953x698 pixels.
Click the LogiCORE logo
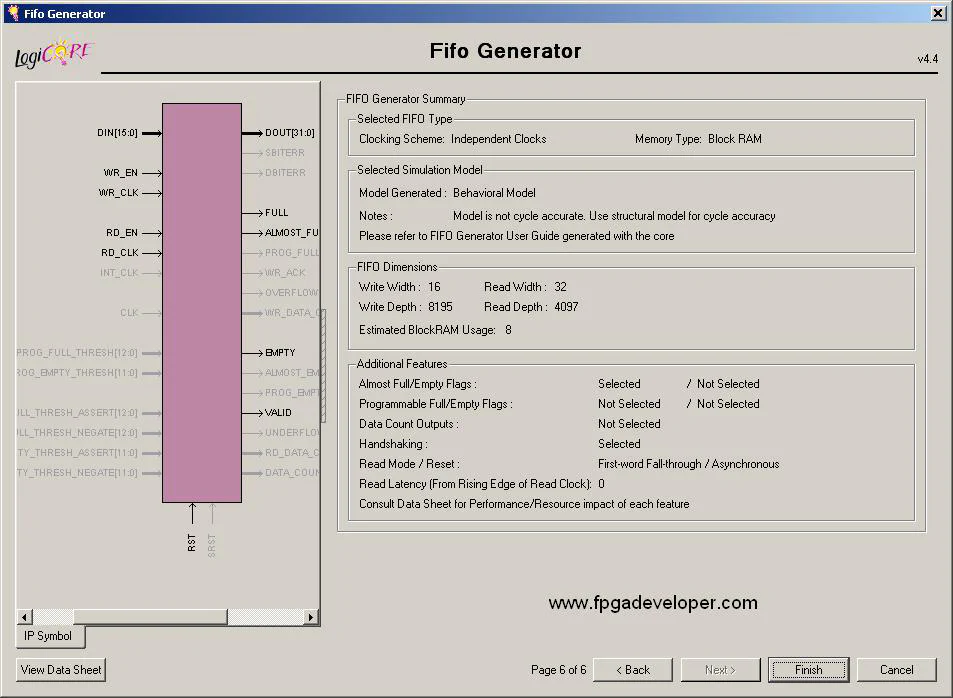tap(53, 55)
